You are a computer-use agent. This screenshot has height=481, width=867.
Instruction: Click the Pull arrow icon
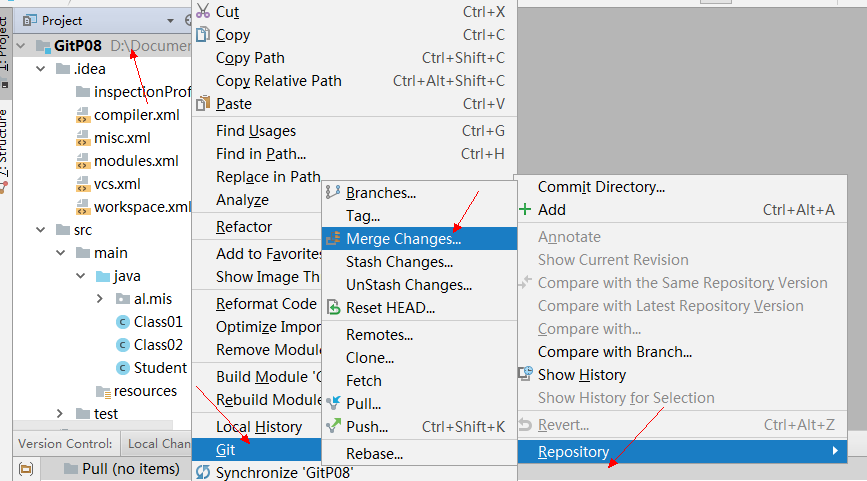coord(333,404)
